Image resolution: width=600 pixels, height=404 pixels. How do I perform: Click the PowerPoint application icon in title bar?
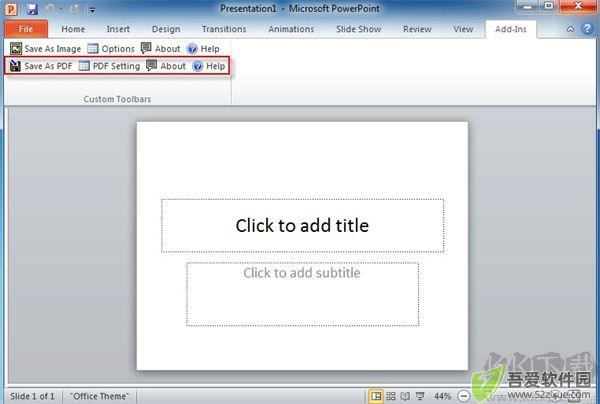(11, 8)
